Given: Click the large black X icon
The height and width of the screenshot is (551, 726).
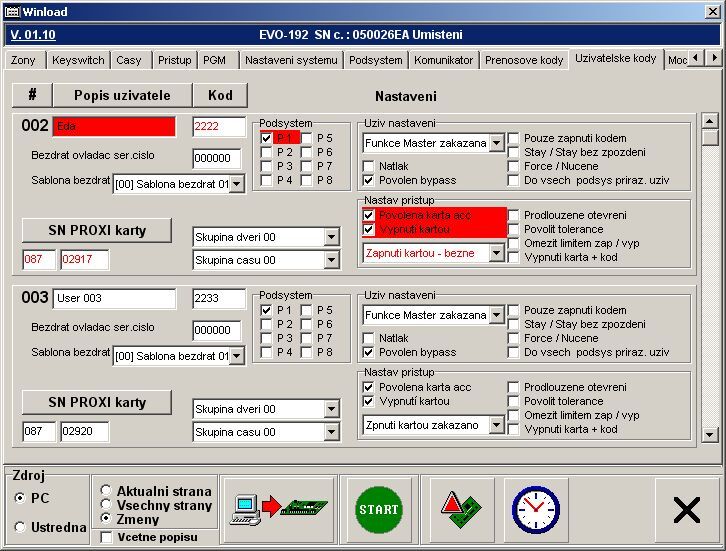Looking at the screenshot, I should [686, 510].
